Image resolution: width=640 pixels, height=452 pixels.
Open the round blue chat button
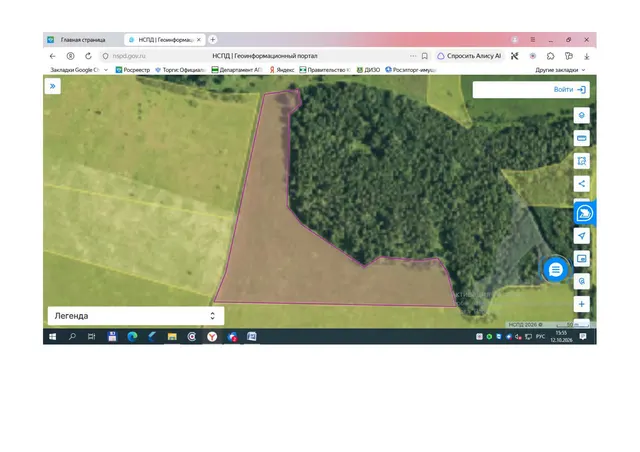[x=556, y=269]
